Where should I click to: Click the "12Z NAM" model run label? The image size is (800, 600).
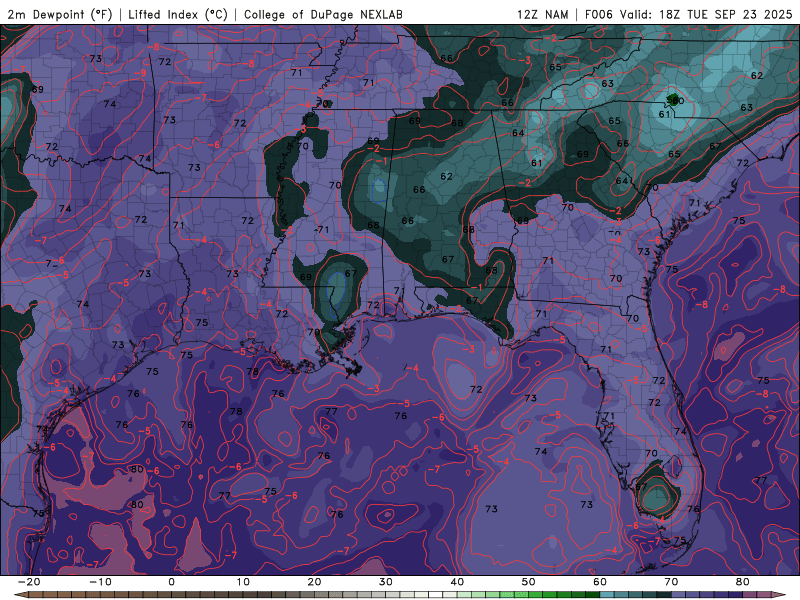542,14
